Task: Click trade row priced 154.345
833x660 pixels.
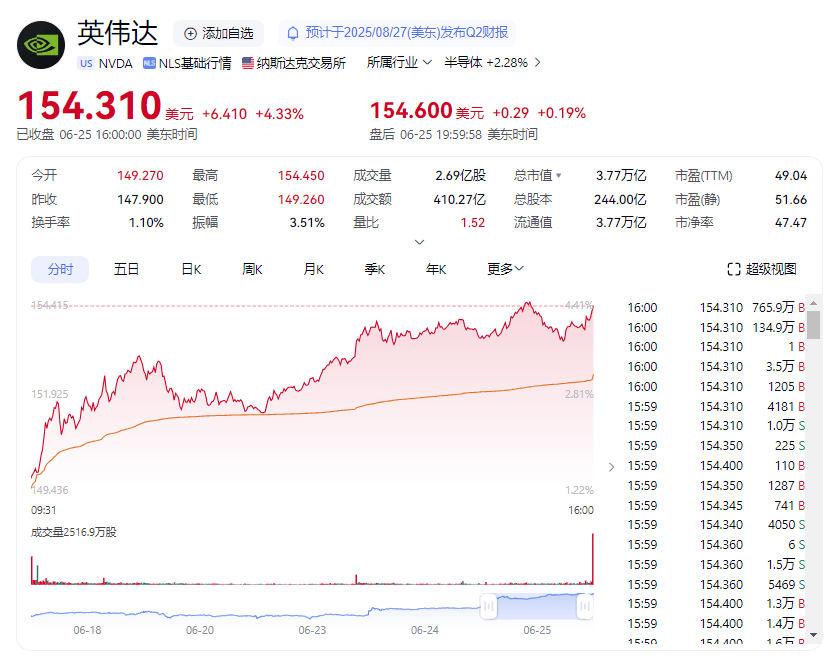Action: pos(716,505)
